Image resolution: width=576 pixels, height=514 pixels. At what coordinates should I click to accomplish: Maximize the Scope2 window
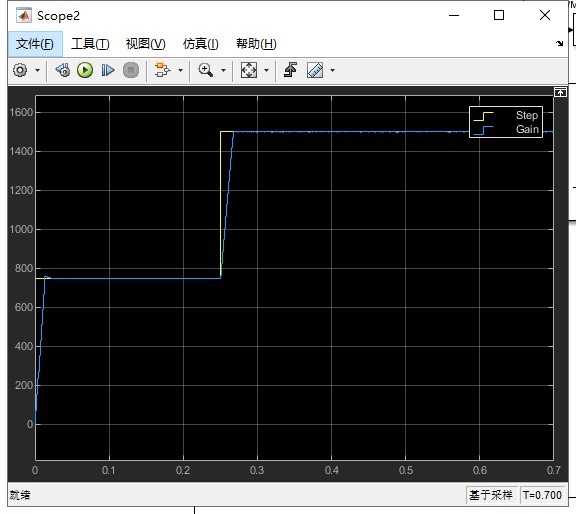point(499,15)
